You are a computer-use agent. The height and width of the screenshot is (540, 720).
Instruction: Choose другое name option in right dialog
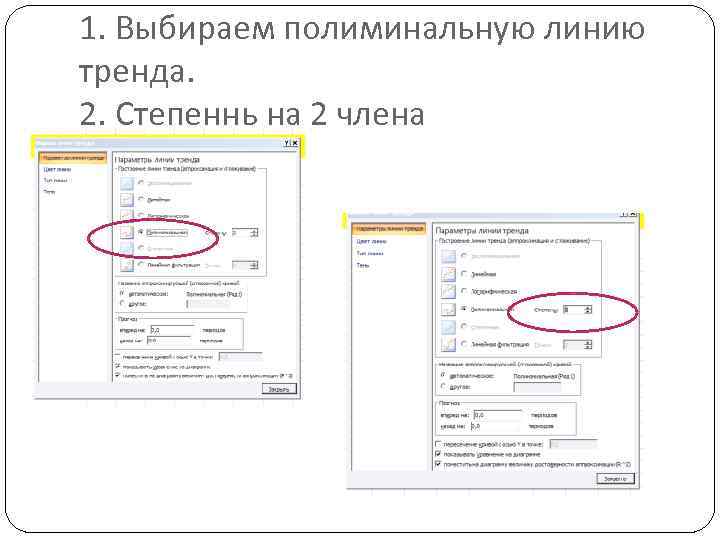[x=444, y=386]
